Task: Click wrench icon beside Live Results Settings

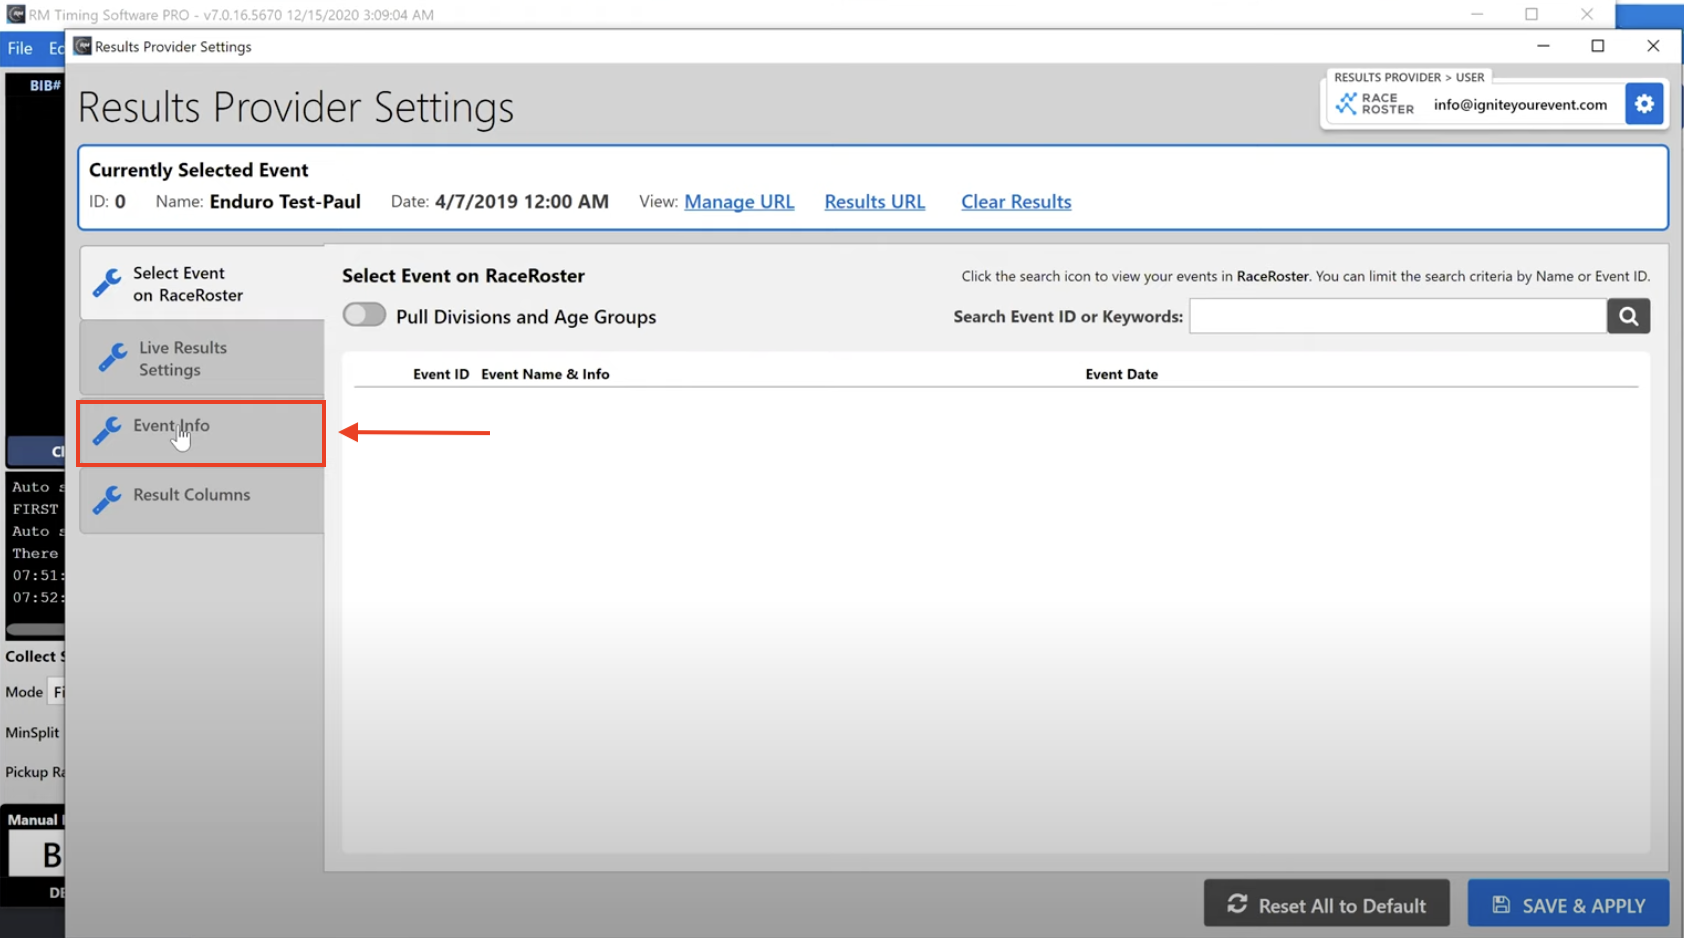Action: [112, 358]
